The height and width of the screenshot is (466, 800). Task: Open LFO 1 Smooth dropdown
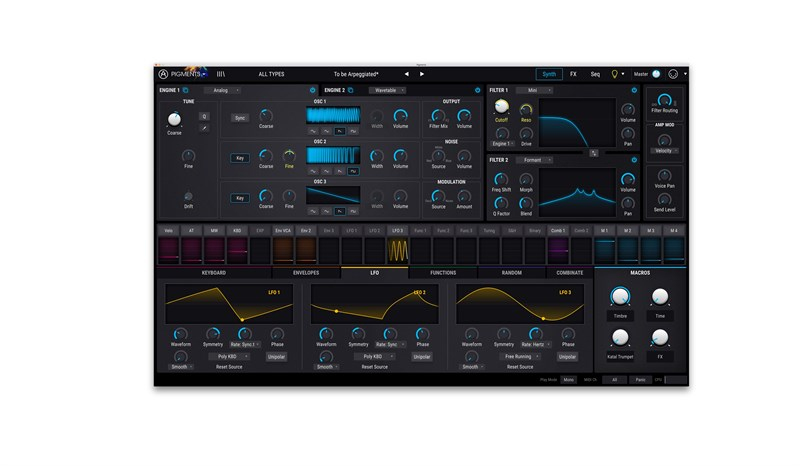(x=182, y=367)
